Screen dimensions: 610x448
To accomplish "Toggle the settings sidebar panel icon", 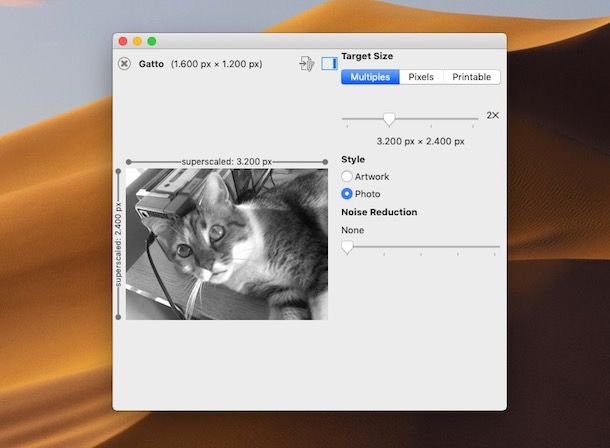I will pos(329,64).
